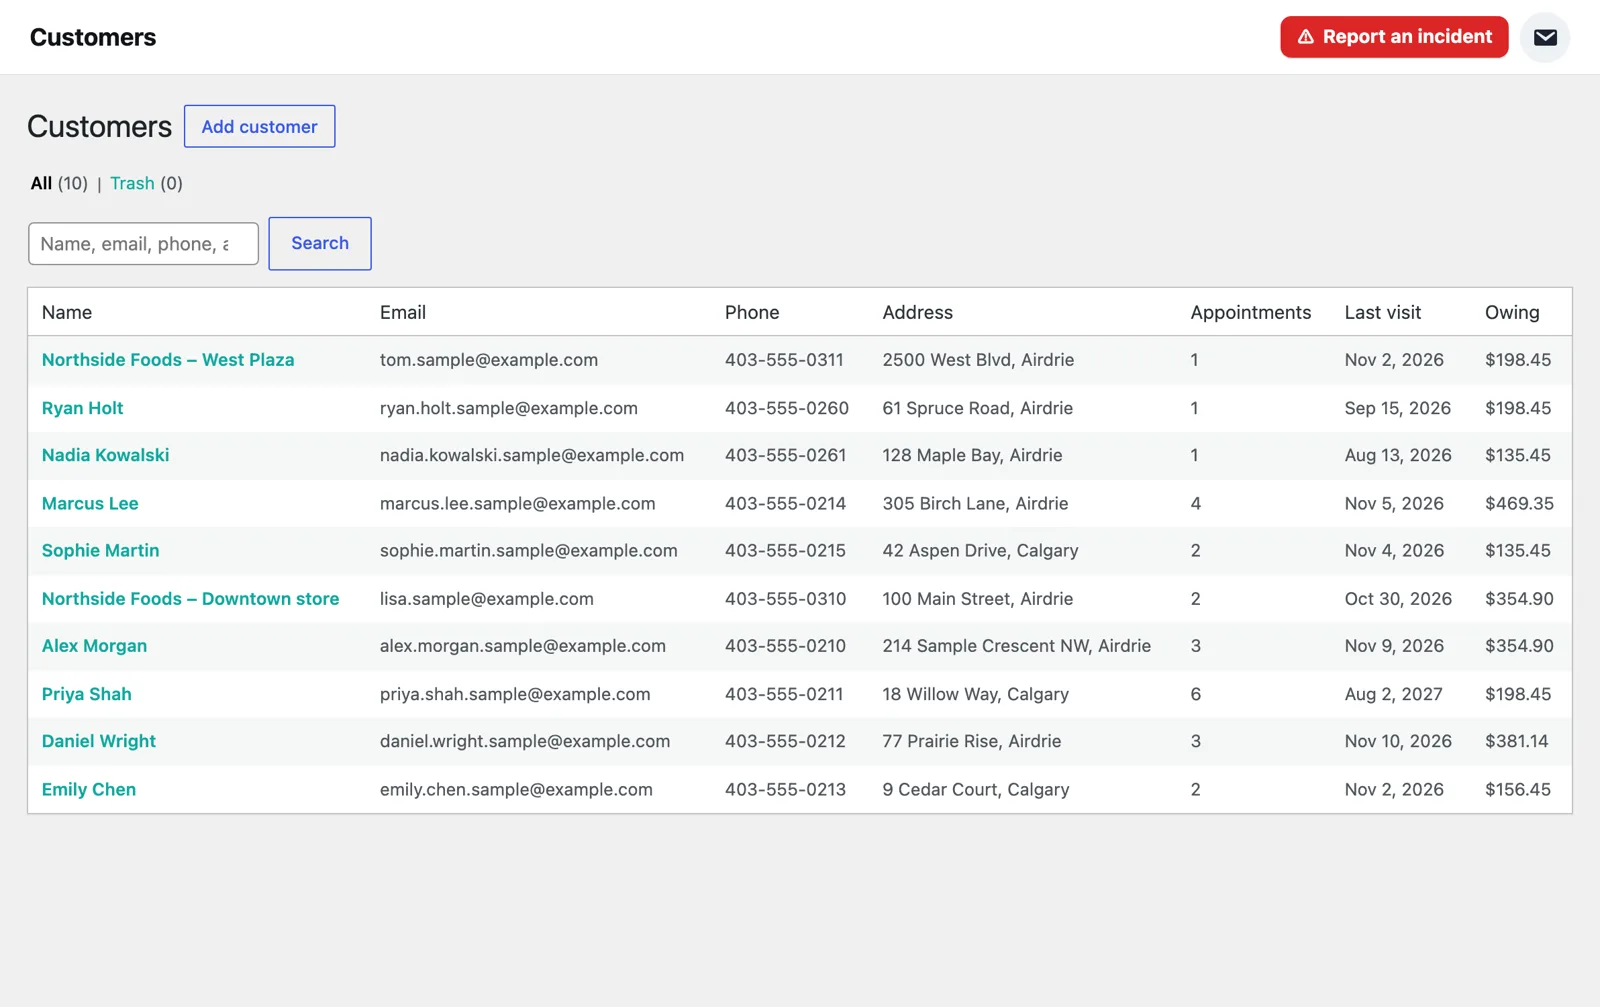Click the Customers page title in header

pos(93,37)
